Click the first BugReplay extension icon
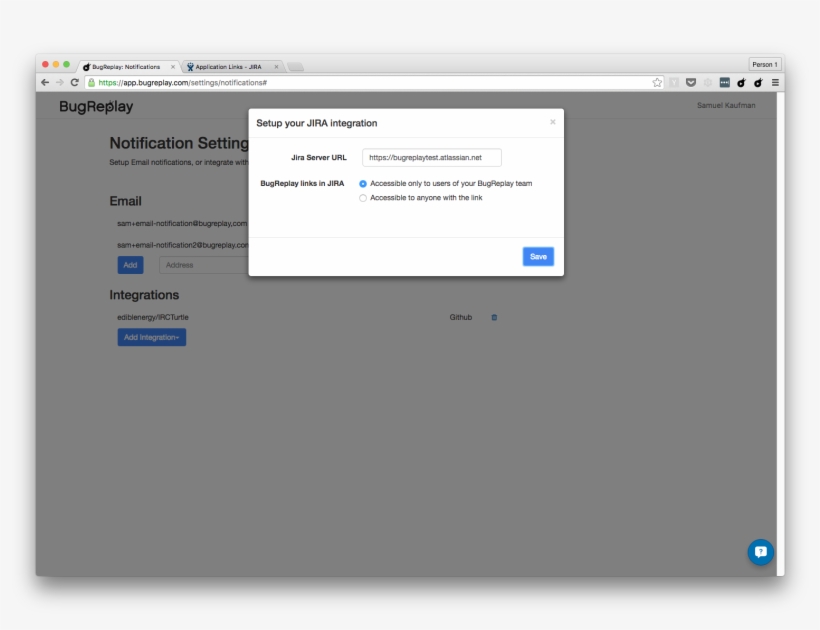820x630 pixels. tap(742, 83)
